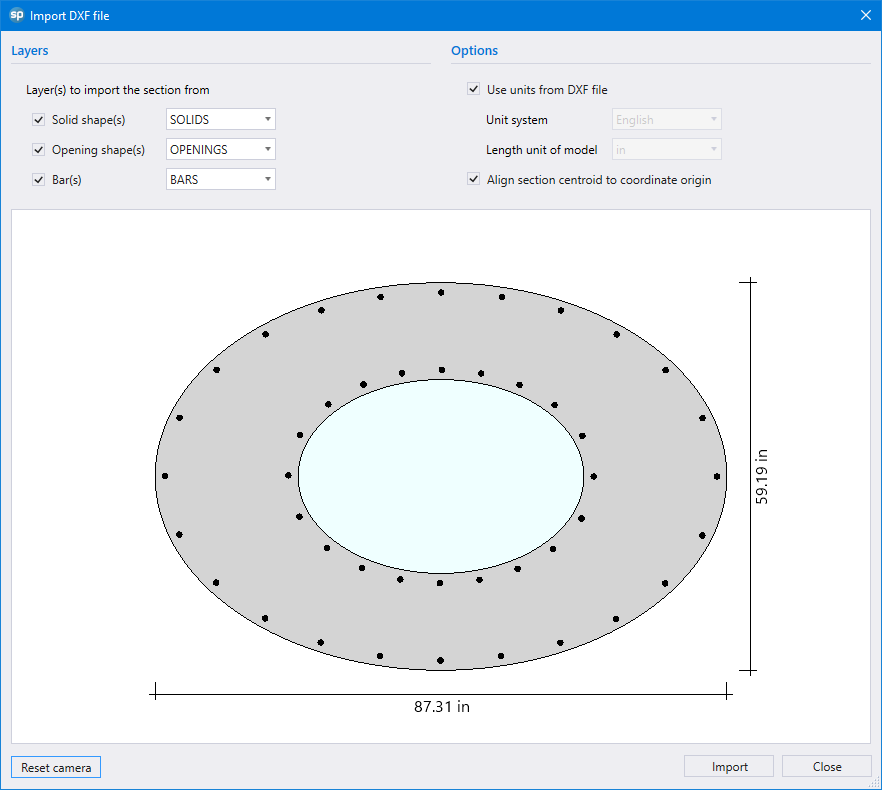The image size is (882, 790).
Task: Expand the OPENINGS layer dropdown
Action: [220, 150]
